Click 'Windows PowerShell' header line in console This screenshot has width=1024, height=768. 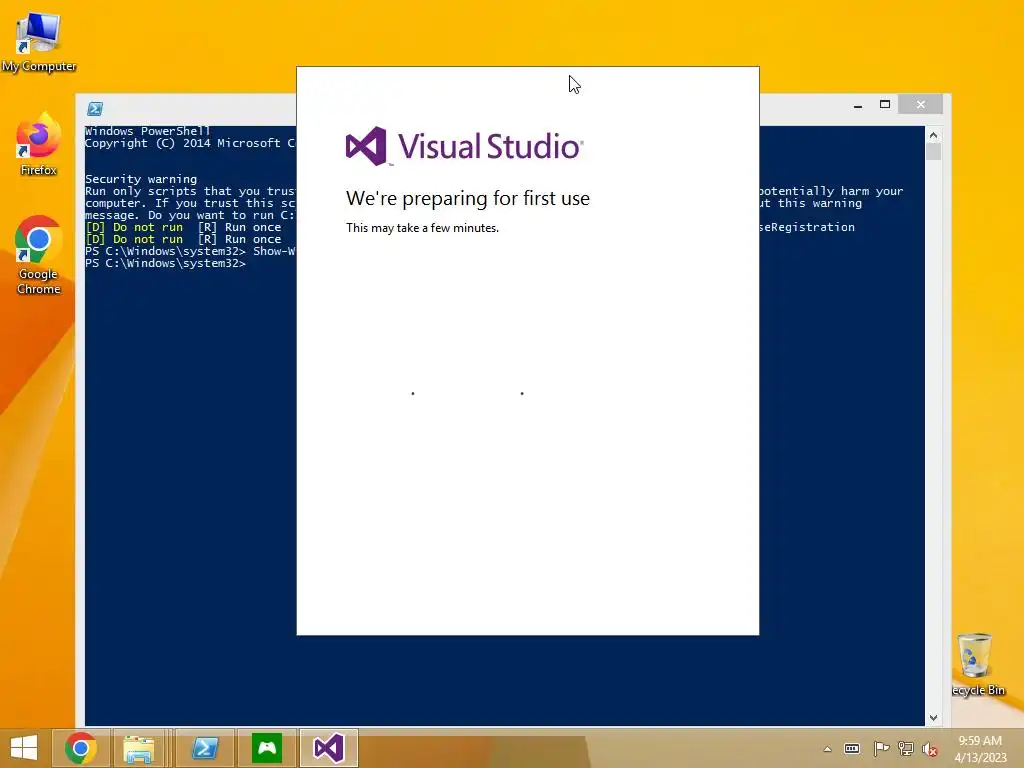148,131
